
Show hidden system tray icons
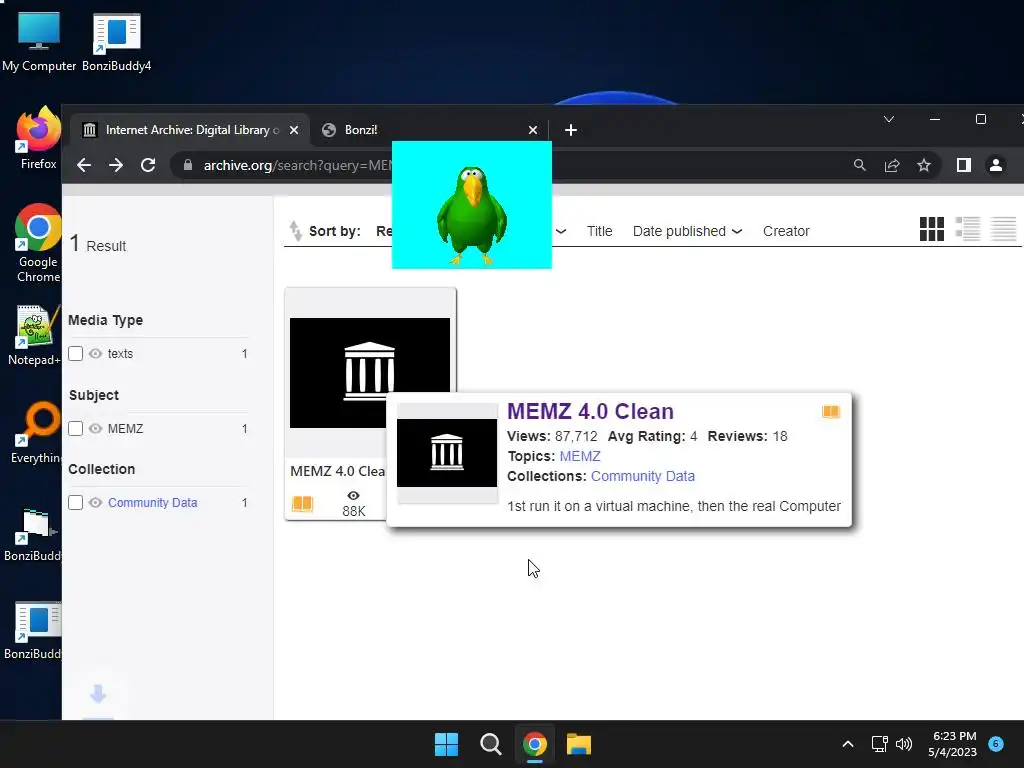848,744
